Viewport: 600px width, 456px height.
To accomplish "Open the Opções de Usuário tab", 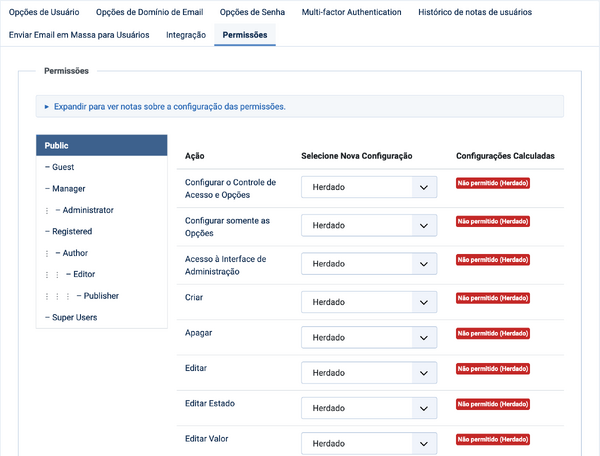I will coord(44,12).
